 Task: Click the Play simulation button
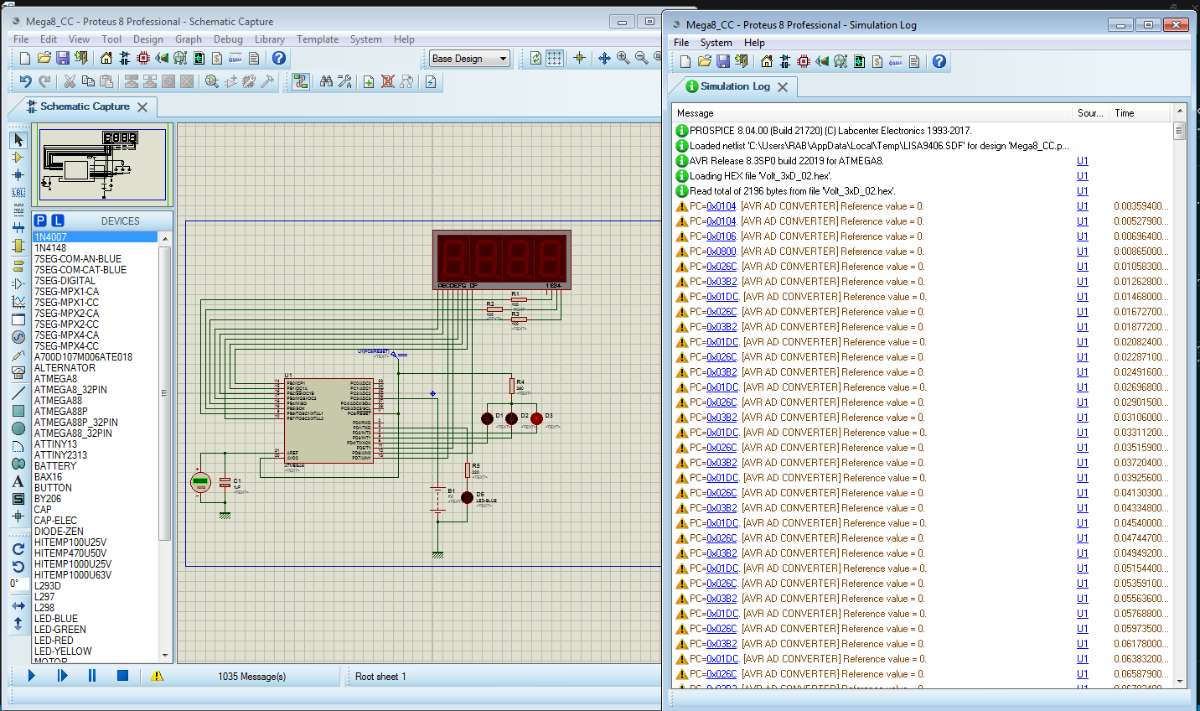click(31, 676)
